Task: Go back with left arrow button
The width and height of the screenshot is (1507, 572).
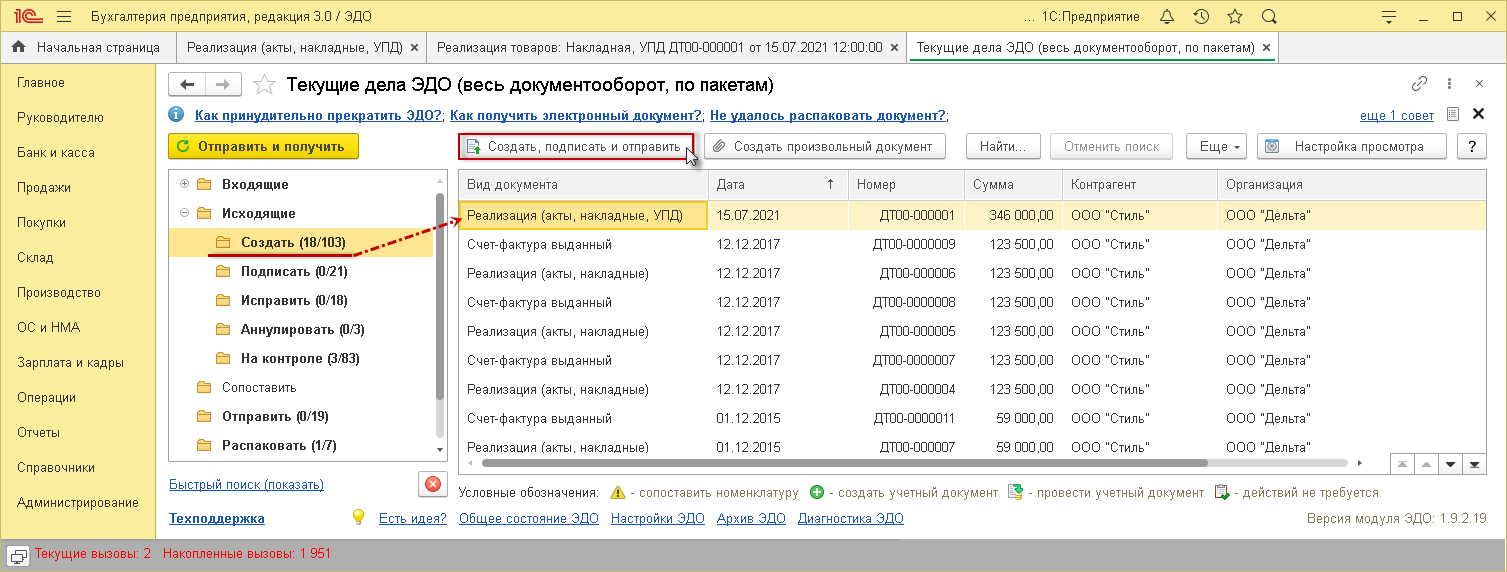Action: pyautogui.click(x=187, y=85)
